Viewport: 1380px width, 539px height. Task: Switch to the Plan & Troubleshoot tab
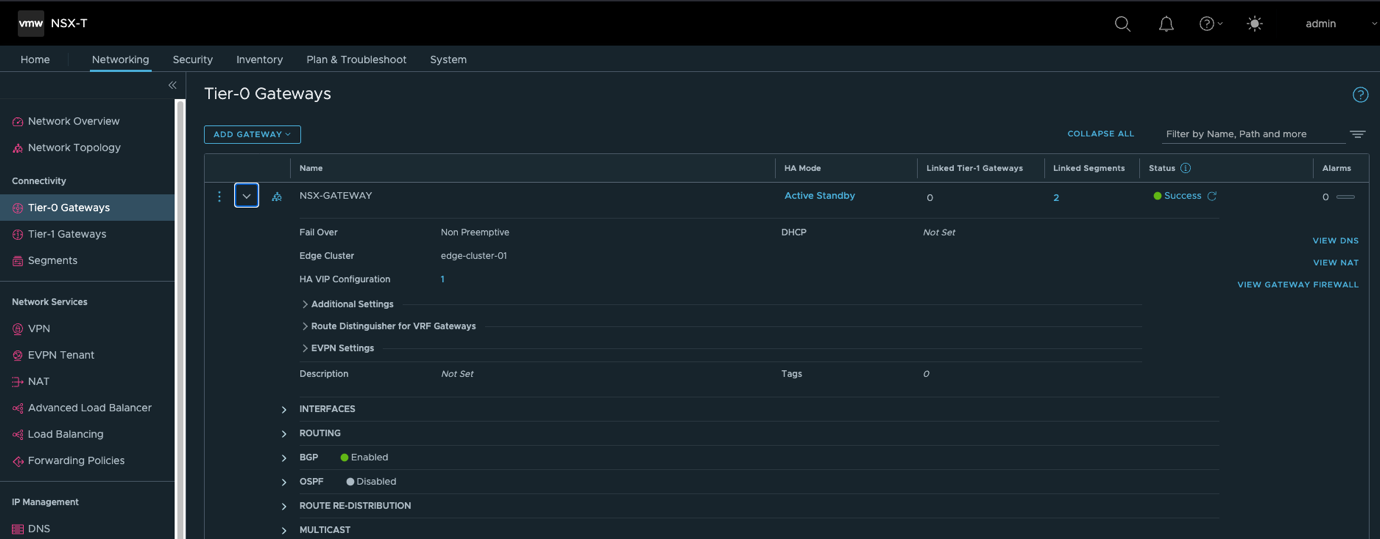[356, 59]
